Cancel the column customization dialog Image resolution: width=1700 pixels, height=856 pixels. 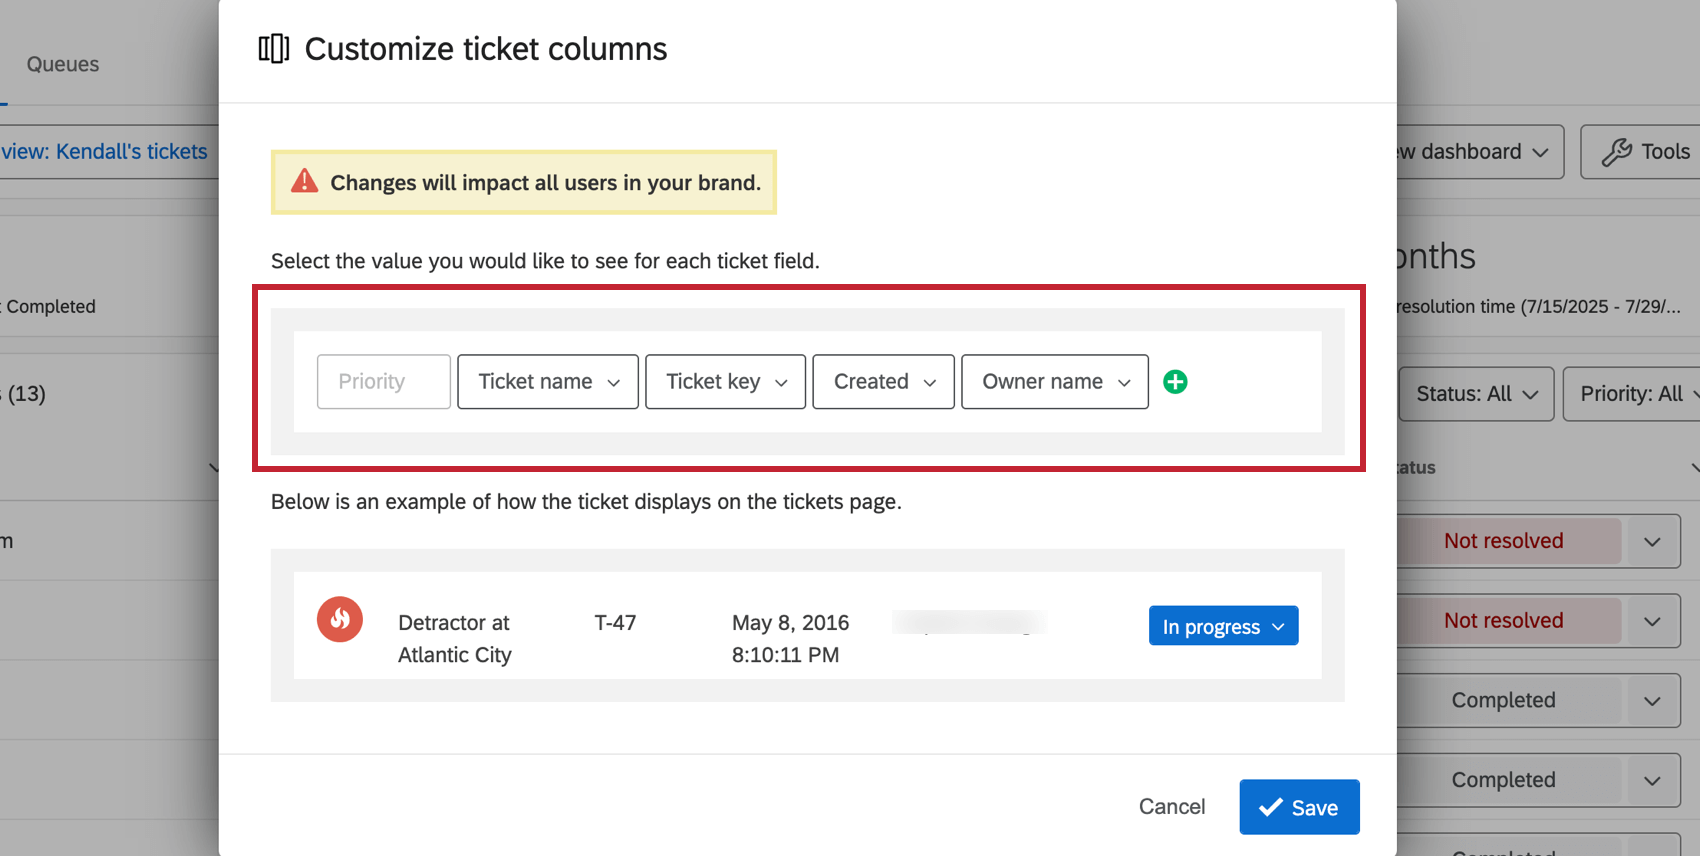1171,806
